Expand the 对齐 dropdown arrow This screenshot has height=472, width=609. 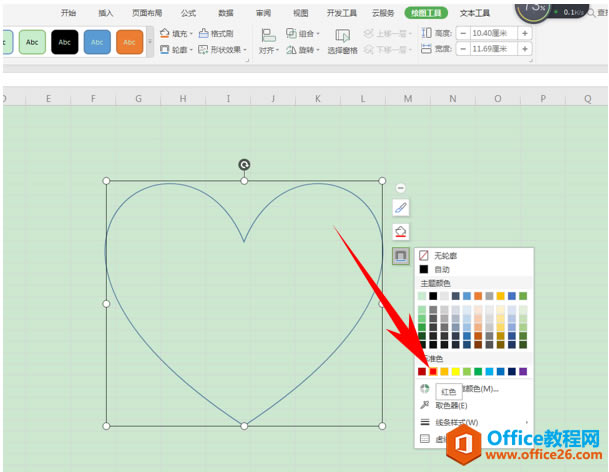pyautogui.click(x=277, y=50)
